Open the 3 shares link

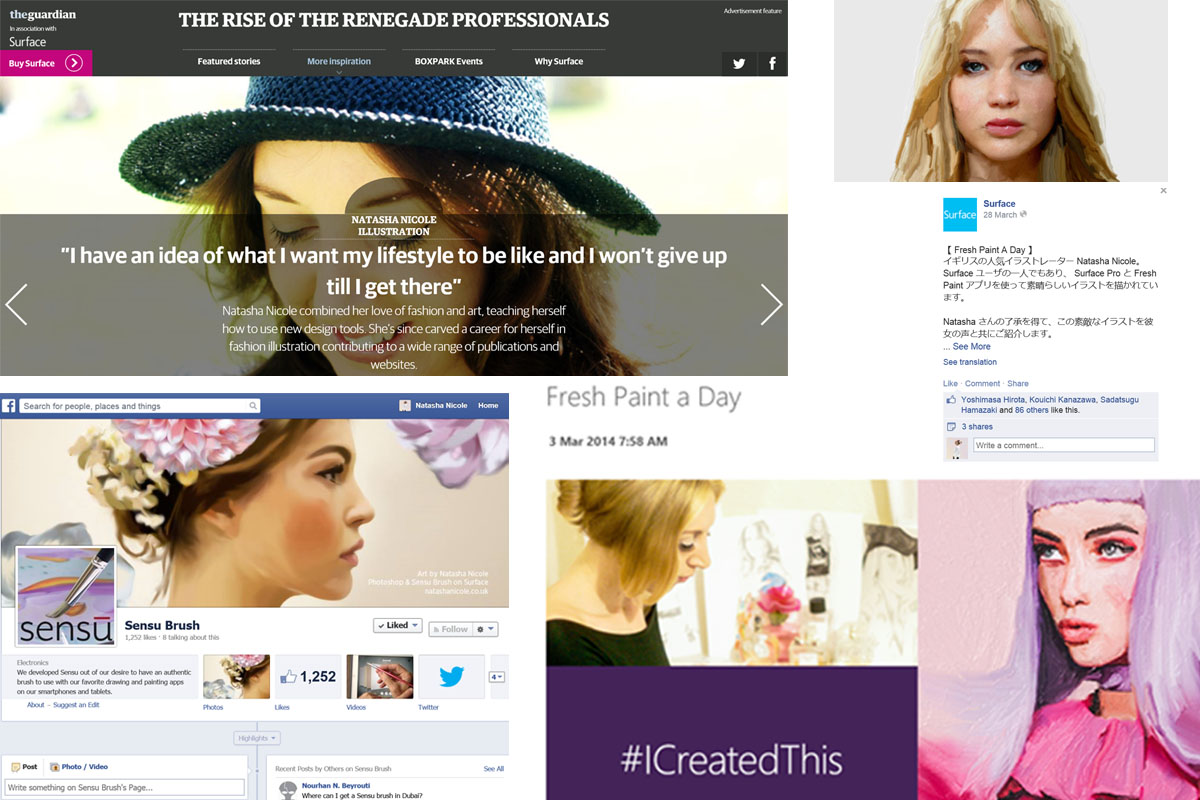977,427
